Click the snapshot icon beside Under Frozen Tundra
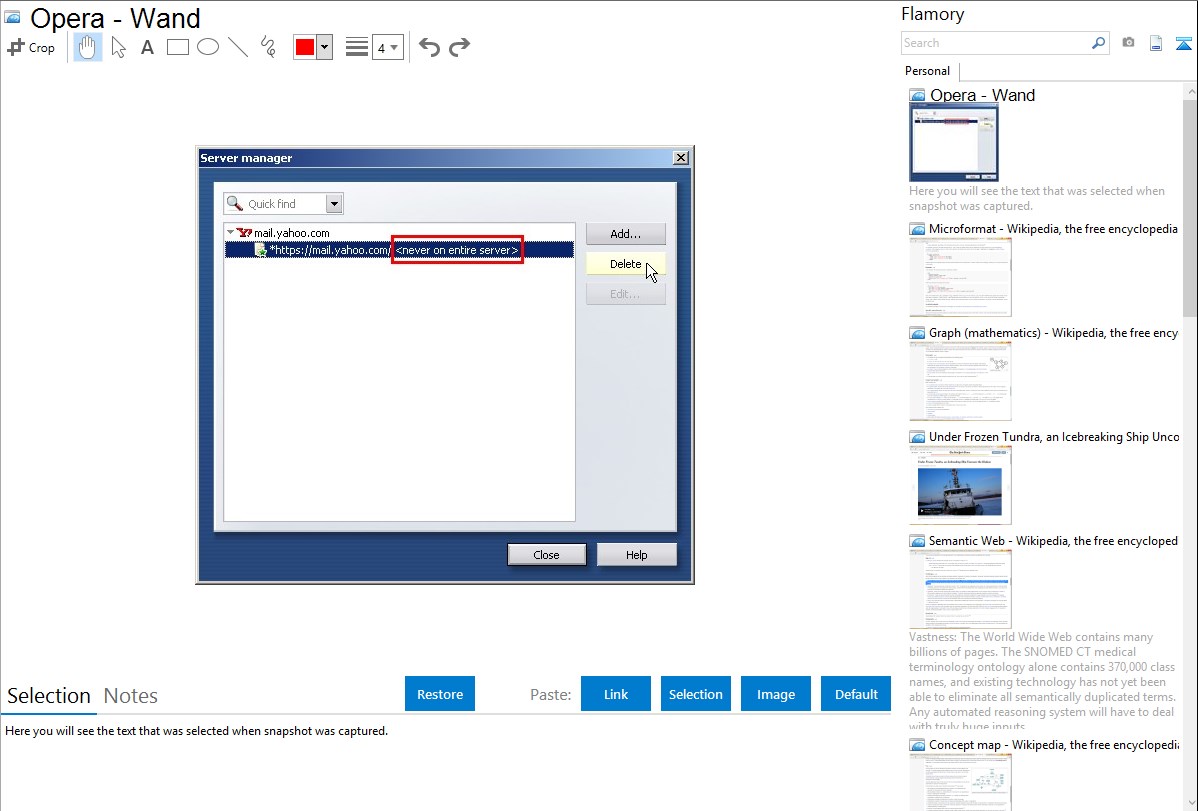The width and height of the screenshot is (1198, 811). coord(917,436)
